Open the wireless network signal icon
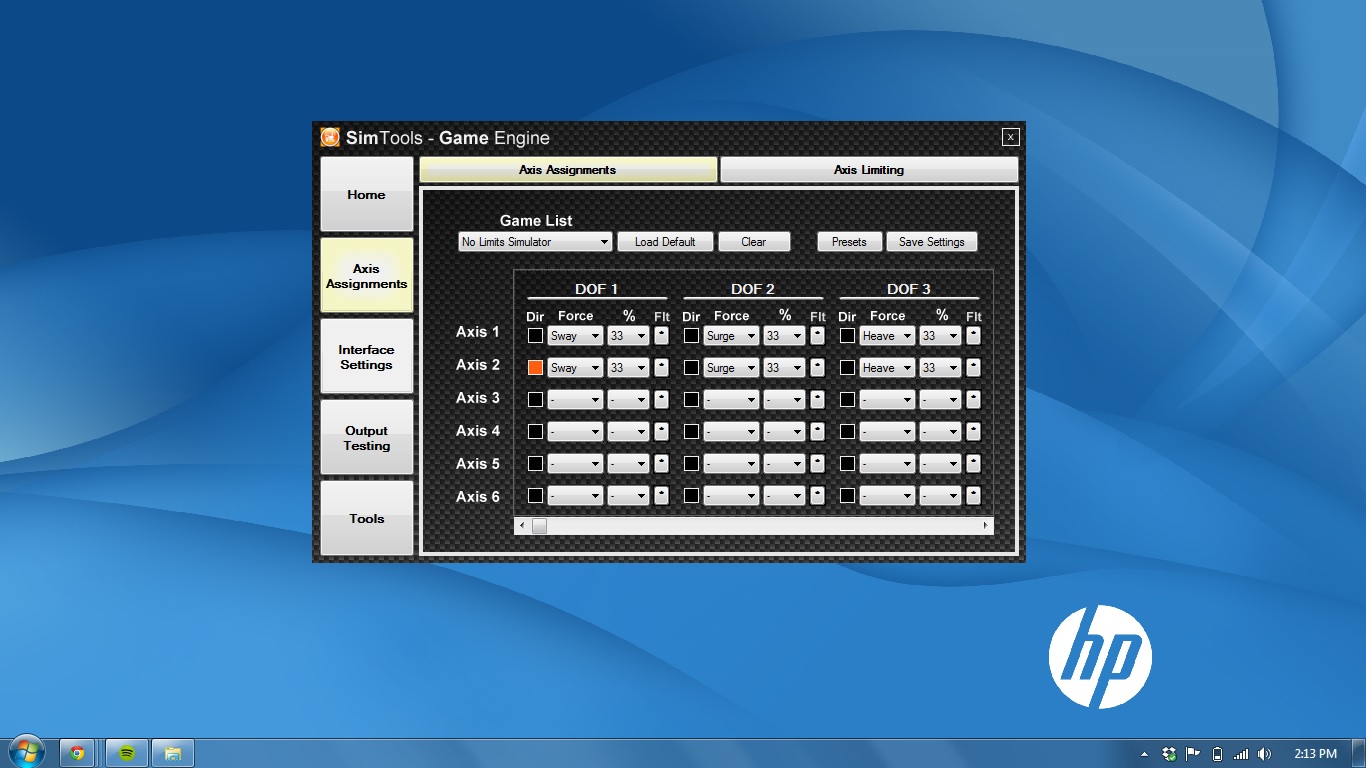Screen dimensions: 1366x768 (1241, 754)
